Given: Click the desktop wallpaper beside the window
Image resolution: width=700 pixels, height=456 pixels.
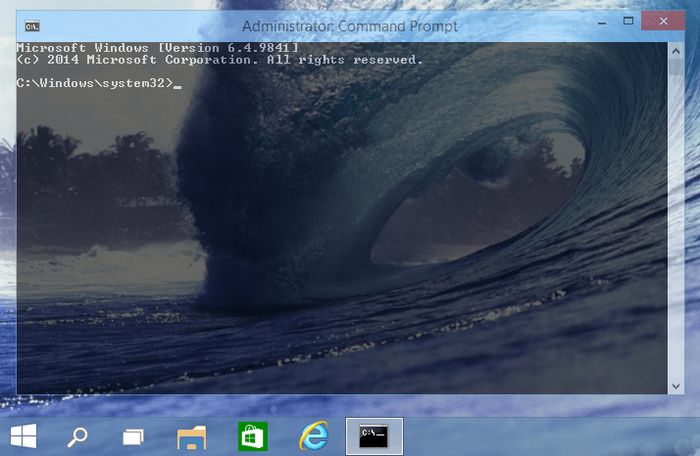Looking at the screenshot, I should (692, 250).
